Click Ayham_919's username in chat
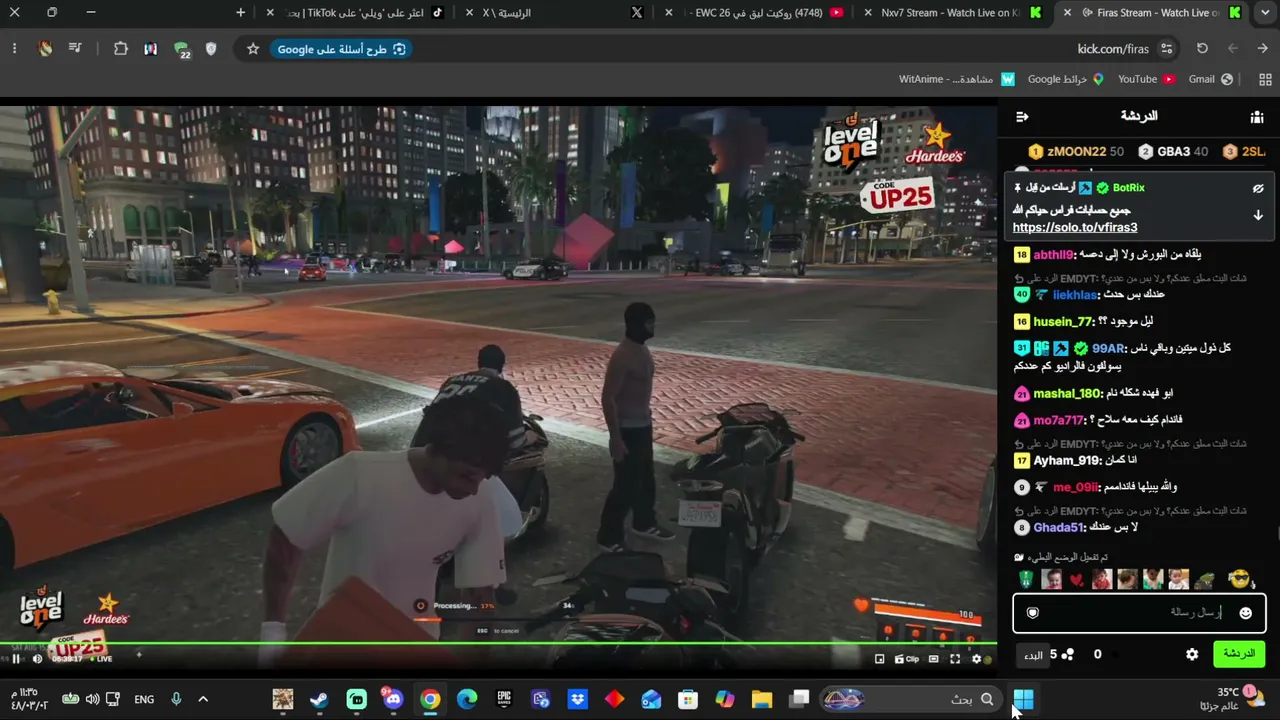Viewport: 1280px width, 720px height. [1067, 461]
